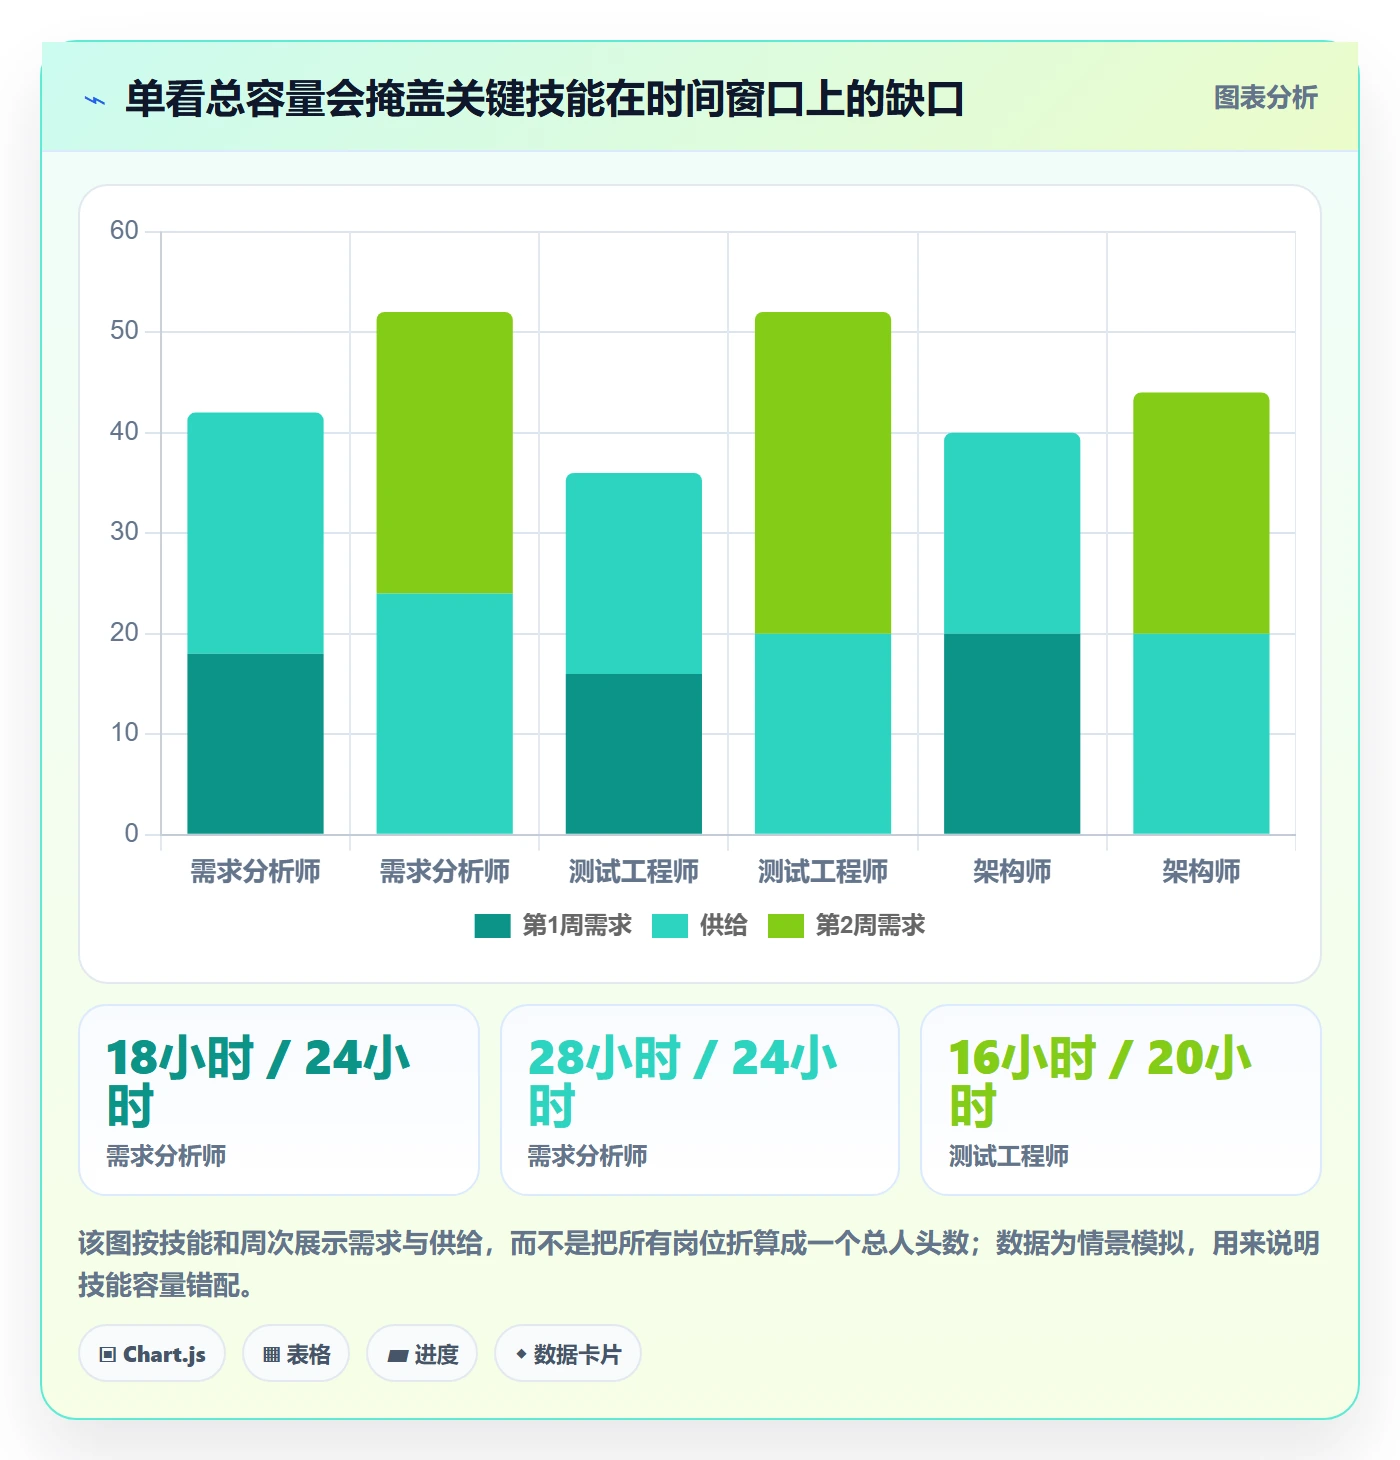This screenshot has height=1460, width=1400.
Task: Open the 16小时 / 20小时 stat card
Action: (x=1121, y=1100)
